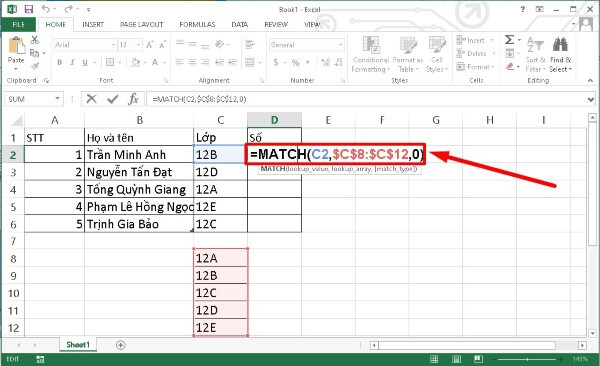Click Merge & Center icon
The width and height of the screenshot is (600, 366).
coord(250,62)
